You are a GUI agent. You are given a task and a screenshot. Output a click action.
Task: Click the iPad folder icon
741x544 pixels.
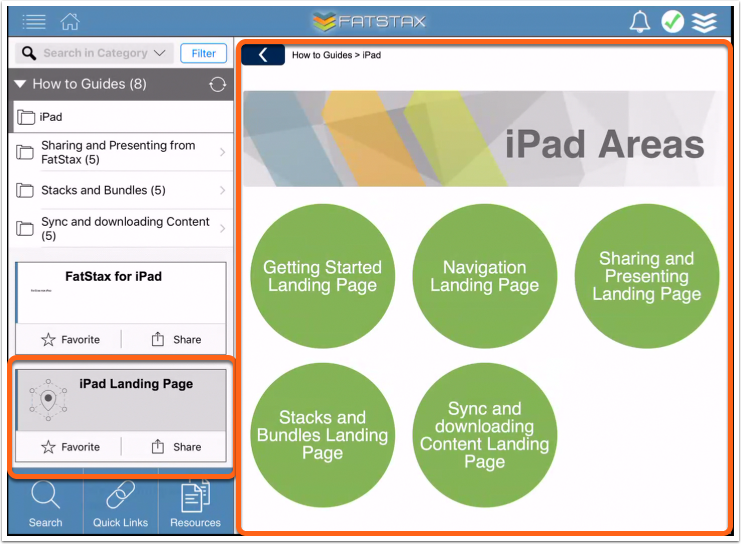tap(26, 117)
